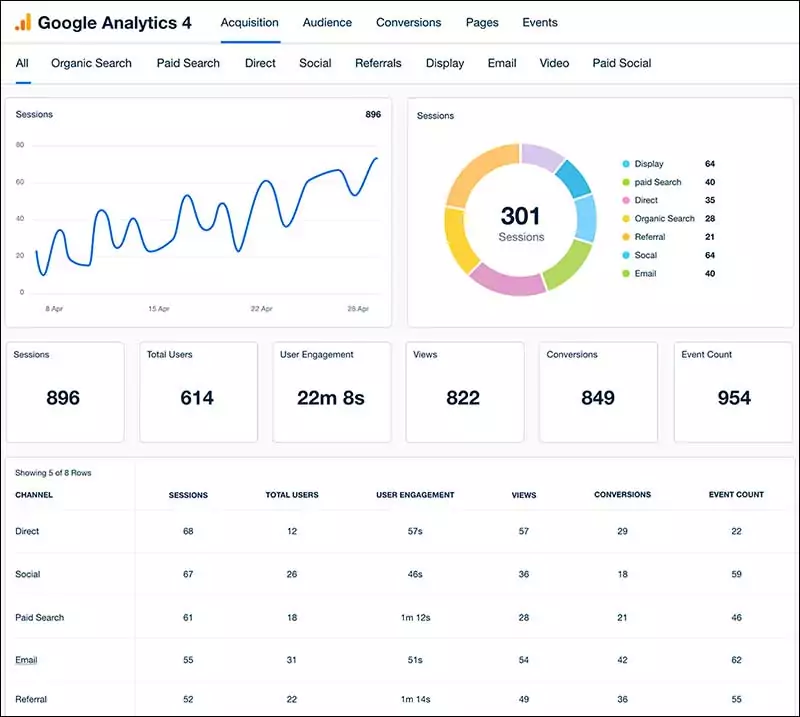
Task: Click the Socal legend color dot
Action: (x=626, y=255)
